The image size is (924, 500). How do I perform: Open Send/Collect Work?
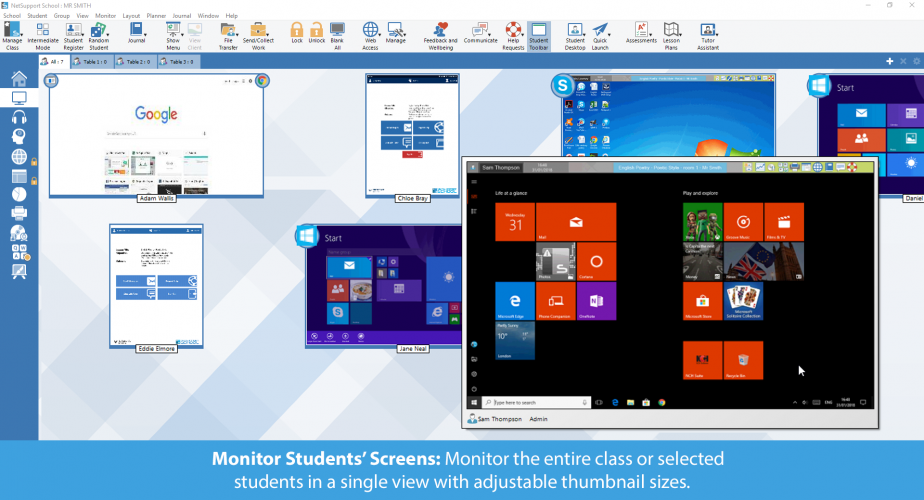tap(258, 35)
